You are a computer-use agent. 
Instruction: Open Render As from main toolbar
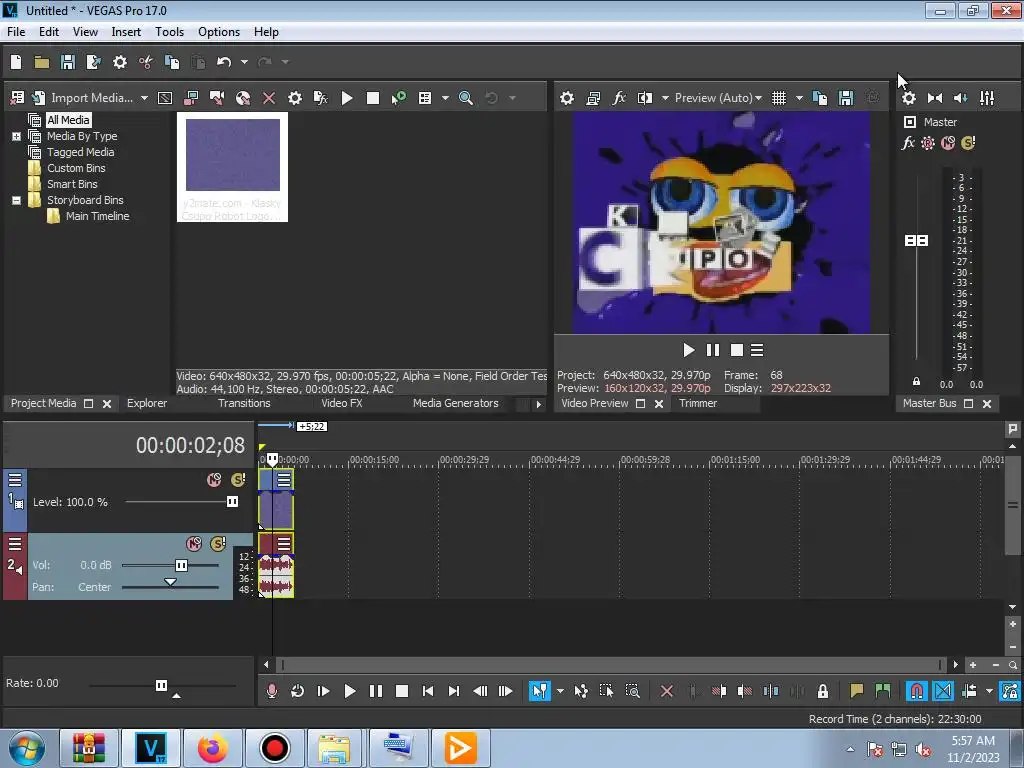[x=93, y=62]
